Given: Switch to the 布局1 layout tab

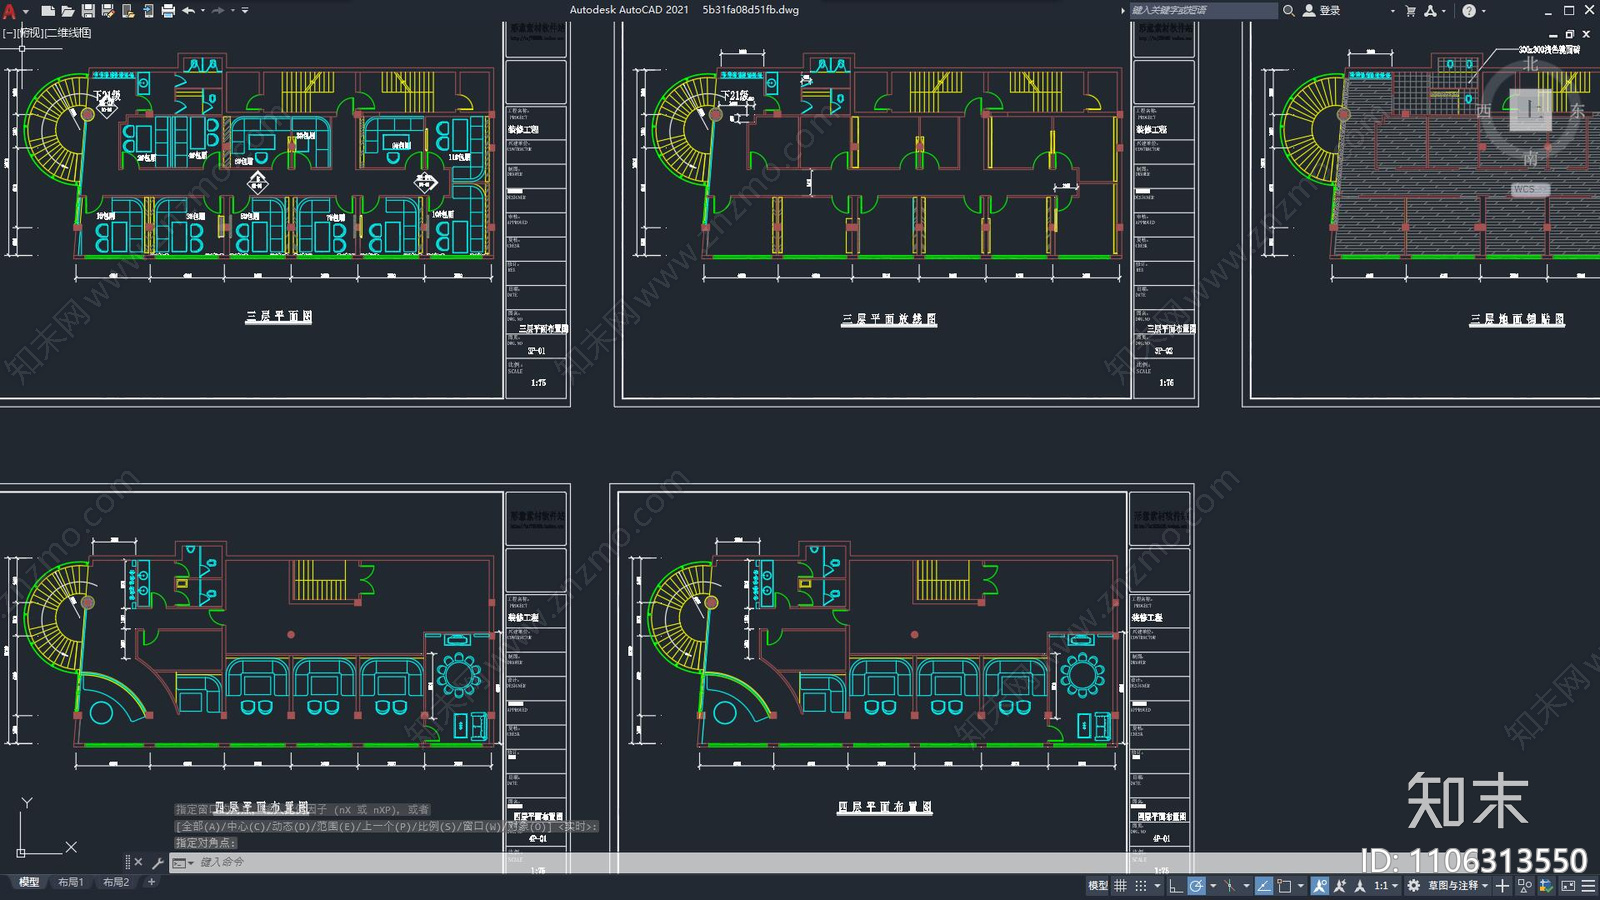Looking at the screenshot, I should click(x=70, y=882).
